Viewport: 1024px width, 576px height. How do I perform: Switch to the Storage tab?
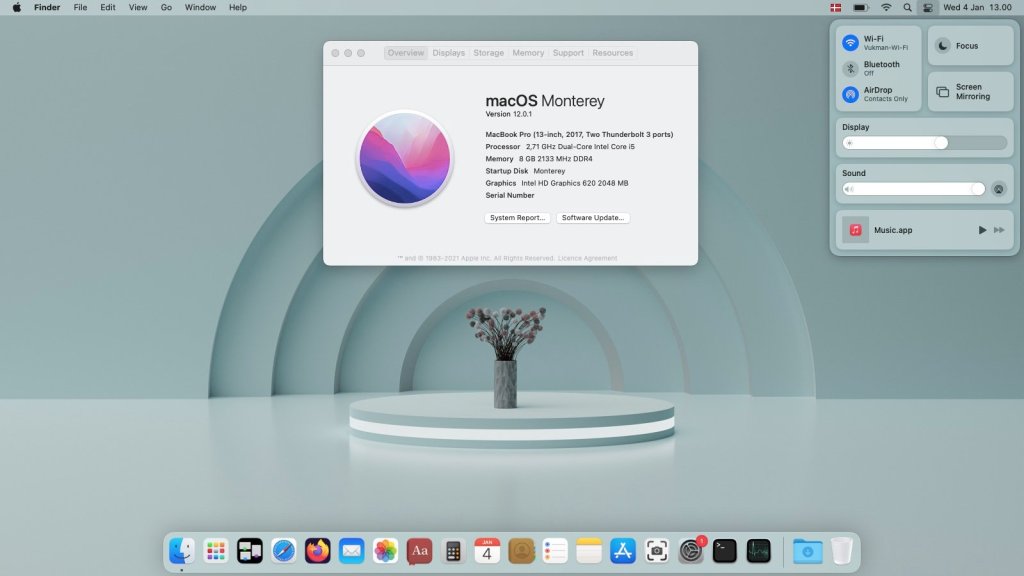pos(489,53)
